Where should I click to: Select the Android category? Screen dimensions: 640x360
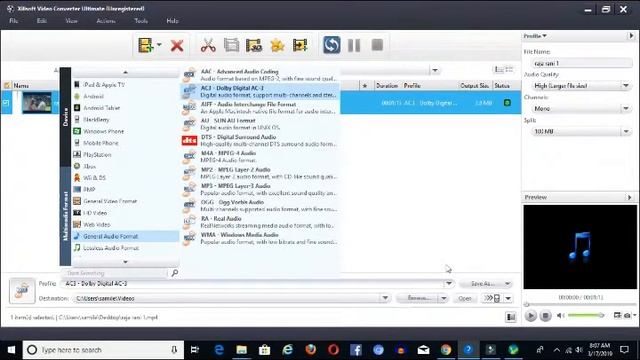[125, 96]
